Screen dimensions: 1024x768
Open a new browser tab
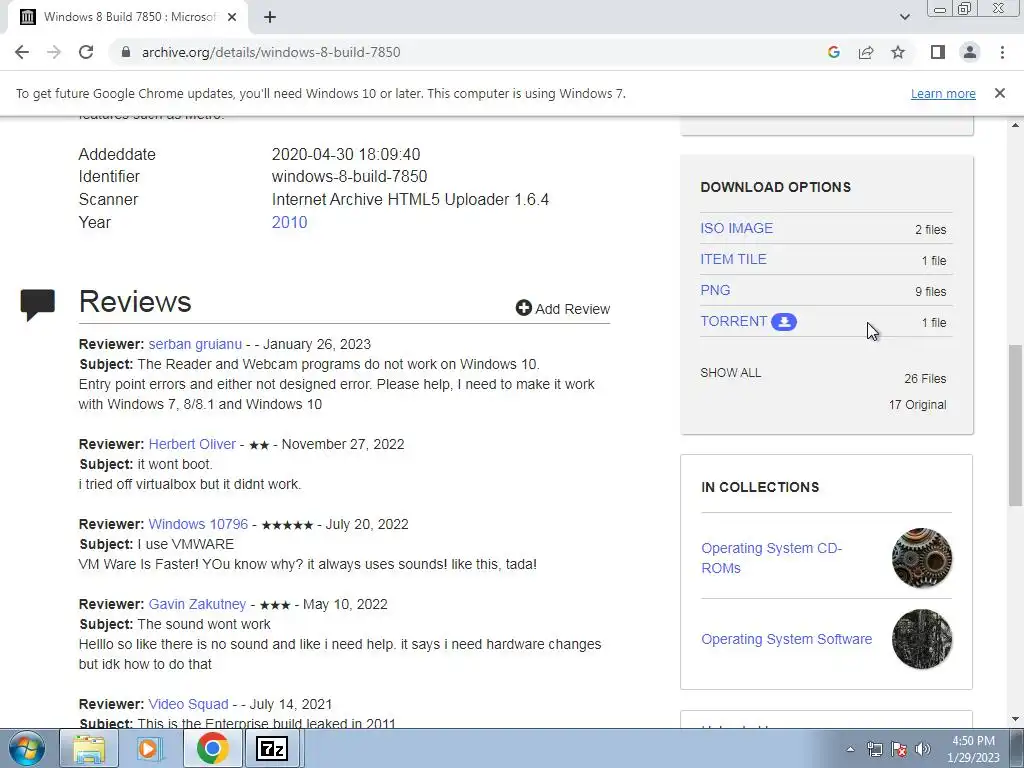270,17
